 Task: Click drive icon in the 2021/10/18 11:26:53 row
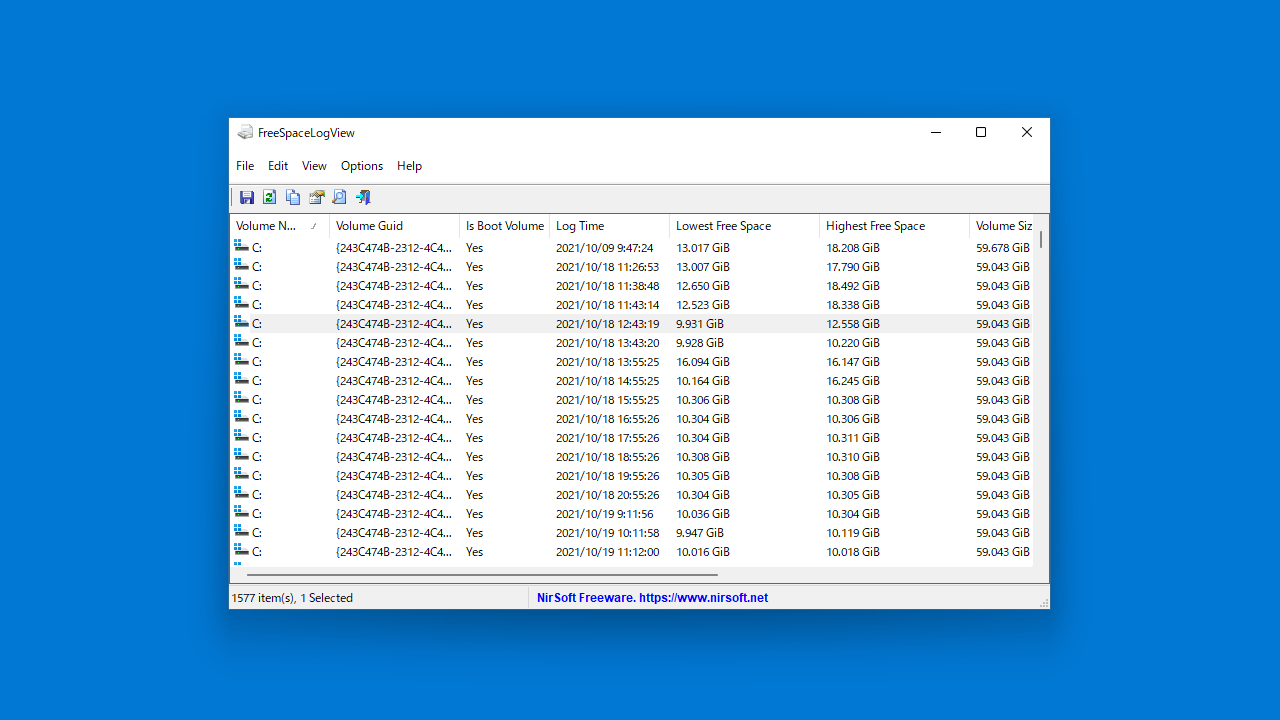[241, 265]
